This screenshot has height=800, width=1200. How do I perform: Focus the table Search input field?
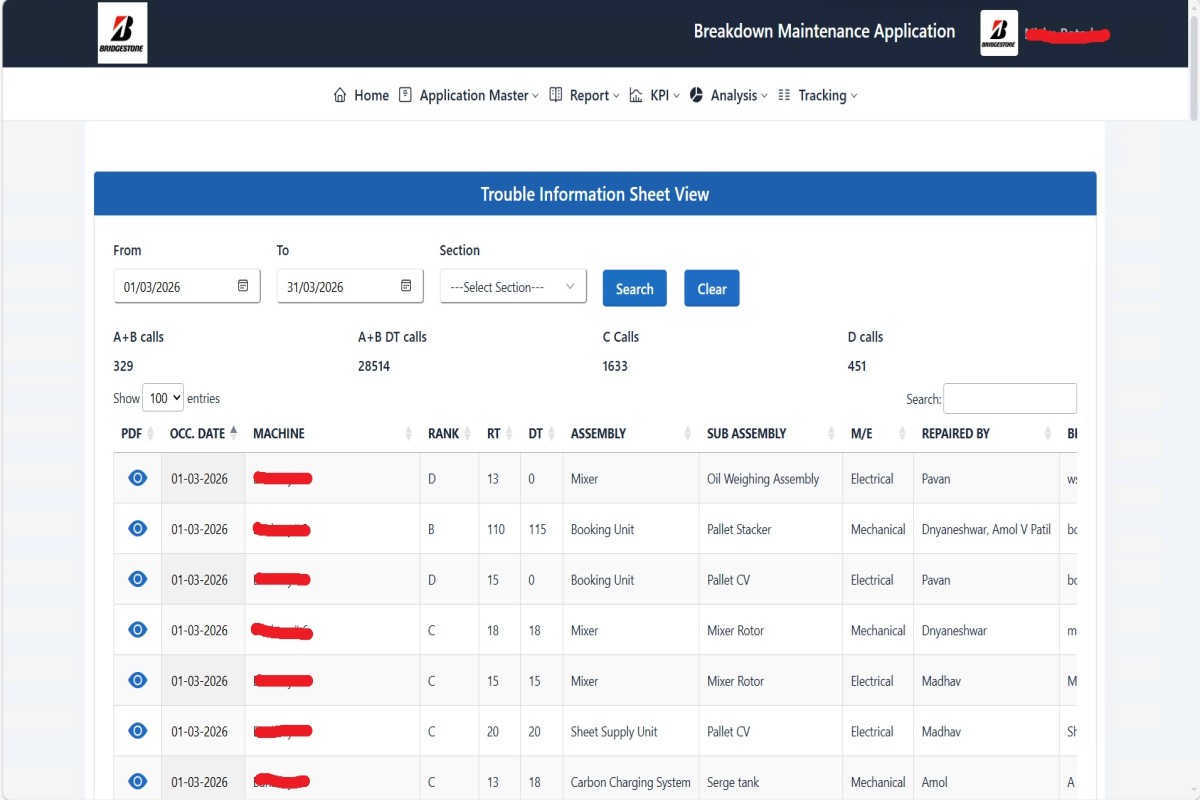pyautogui.click(x=1009, y=398)
